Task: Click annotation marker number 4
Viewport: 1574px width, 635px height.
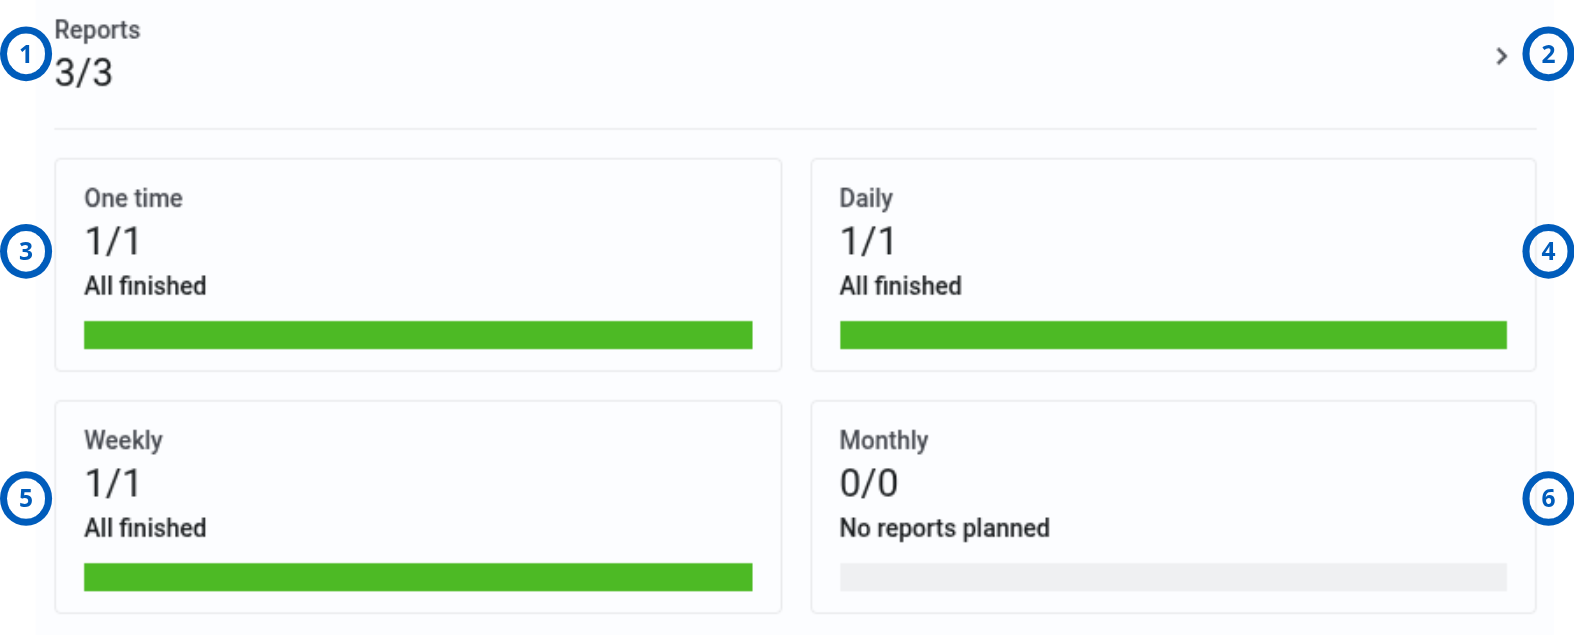Action: pos(1548,251)
